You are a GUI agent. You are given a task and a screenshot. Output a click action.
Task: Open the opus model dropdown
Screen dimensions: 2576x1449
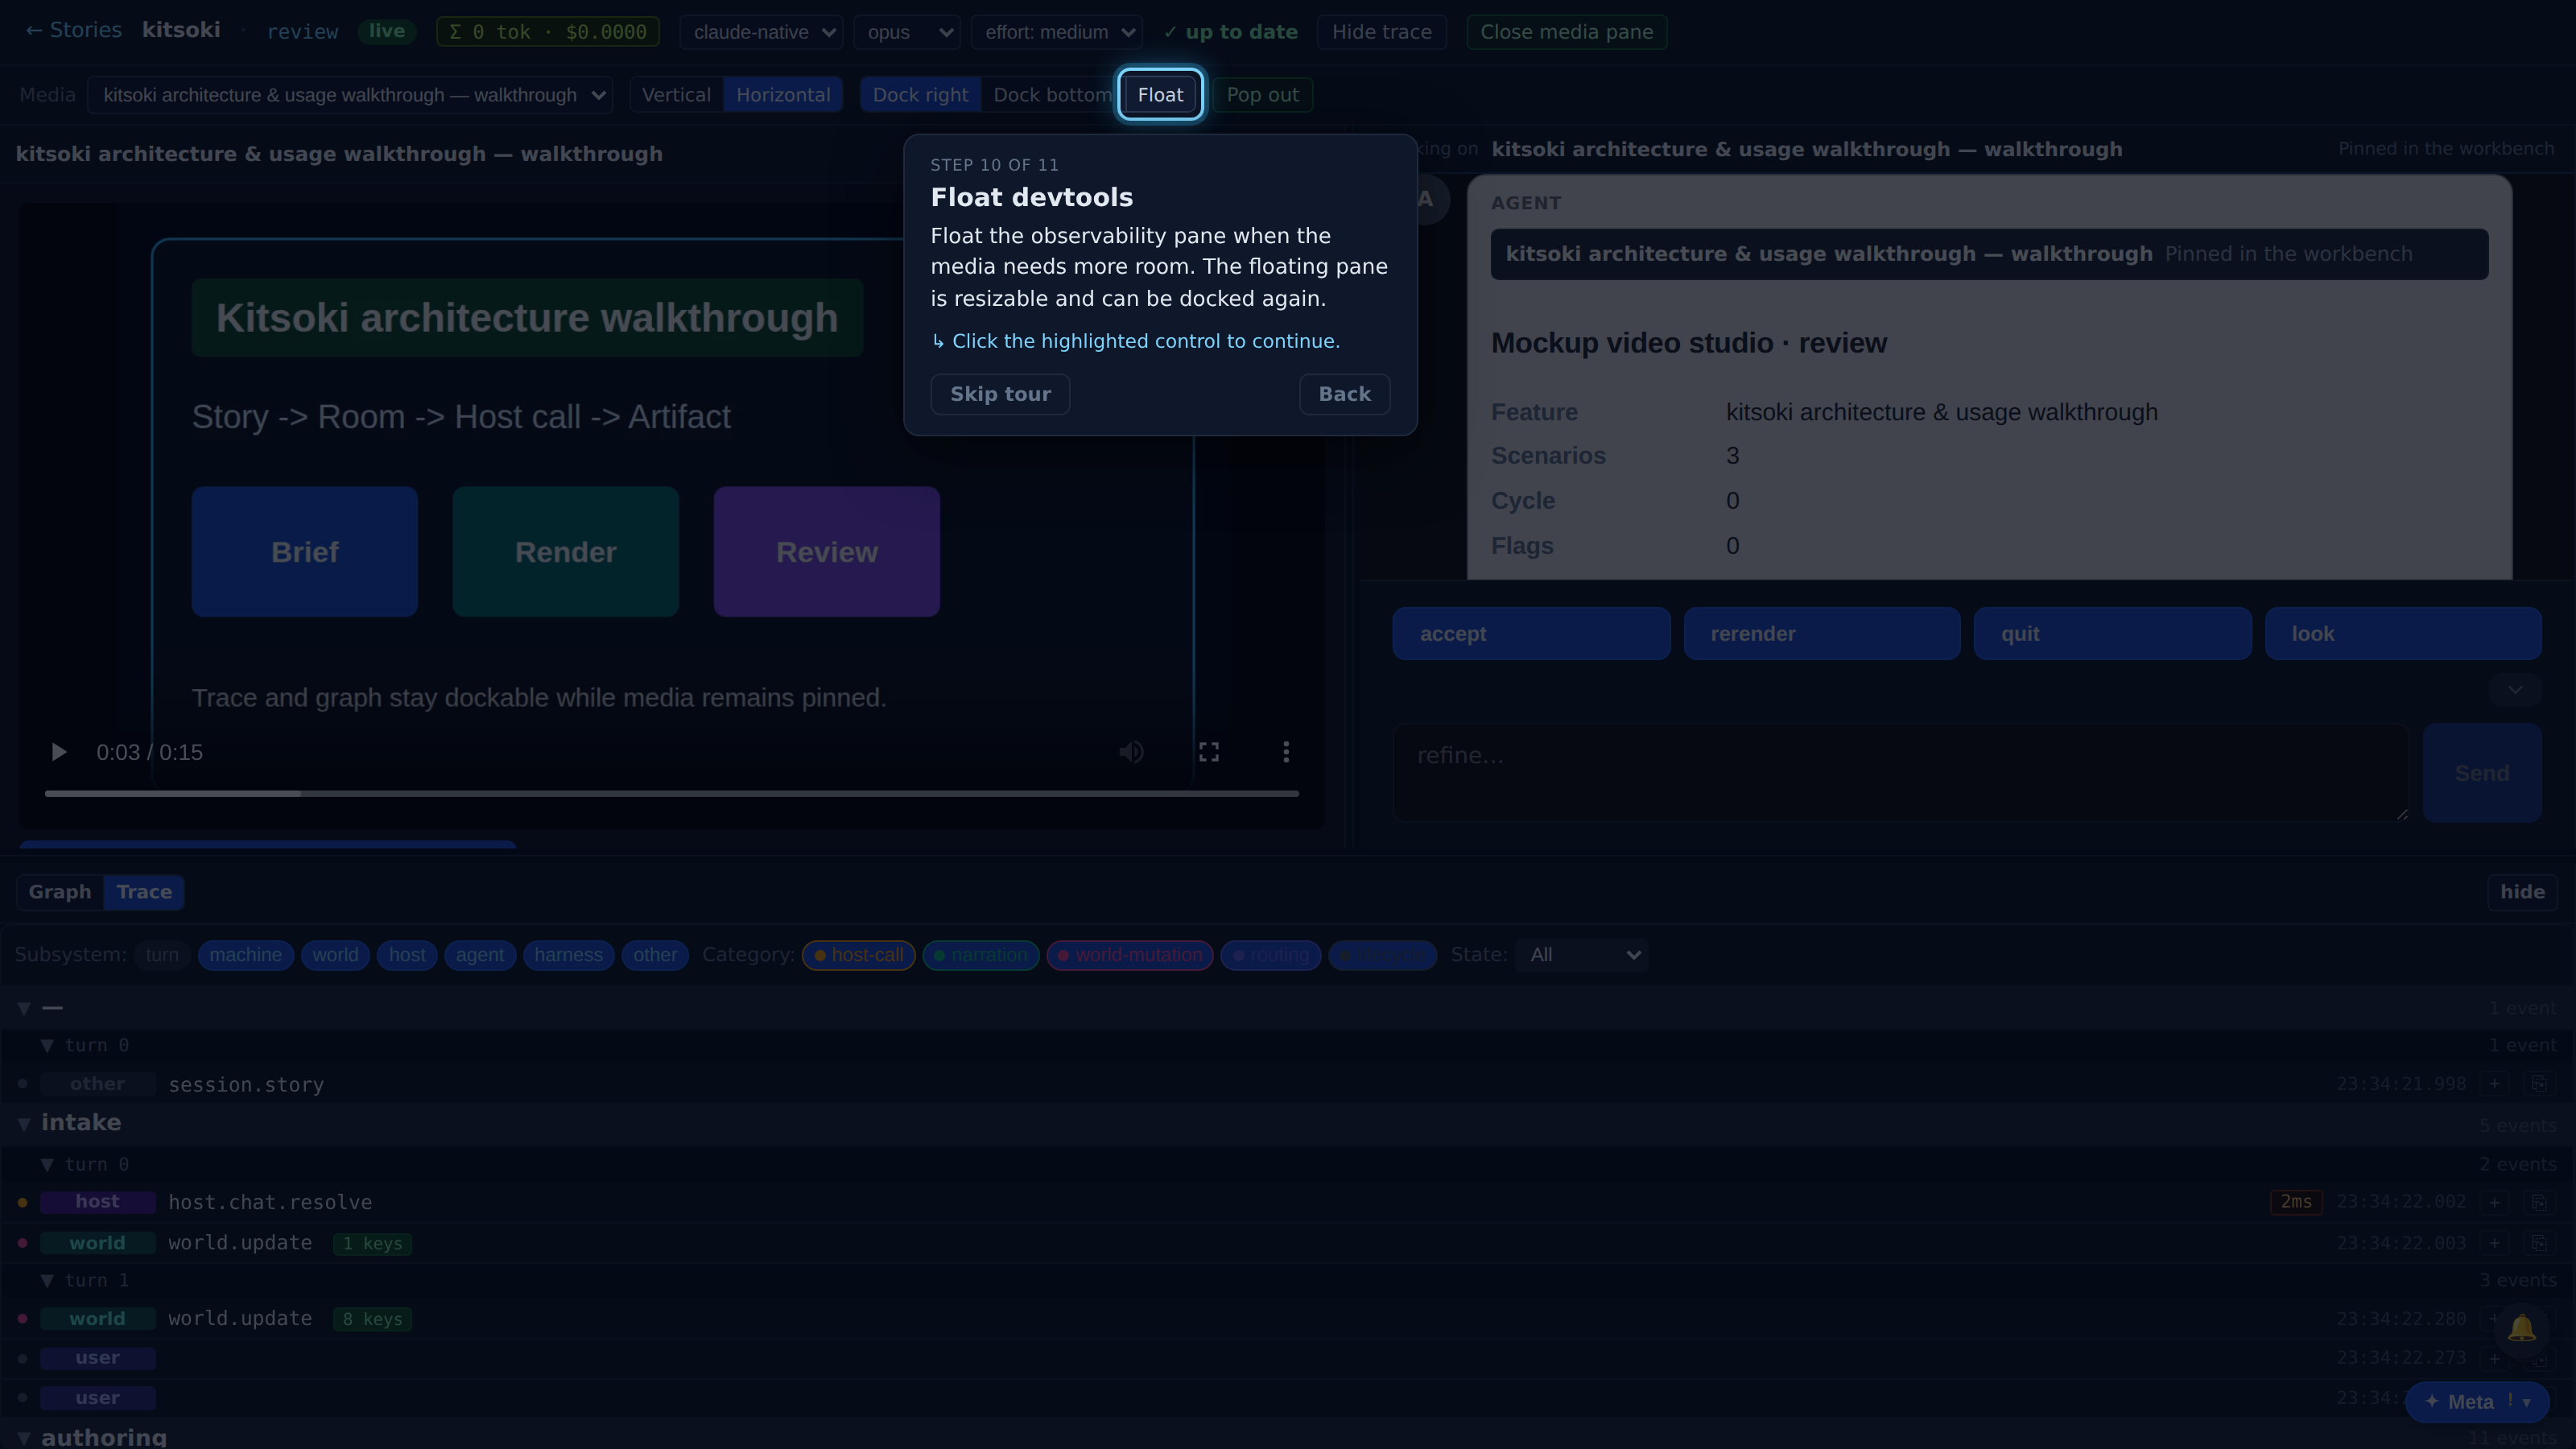pyautogui.click(x=907, y=32)
